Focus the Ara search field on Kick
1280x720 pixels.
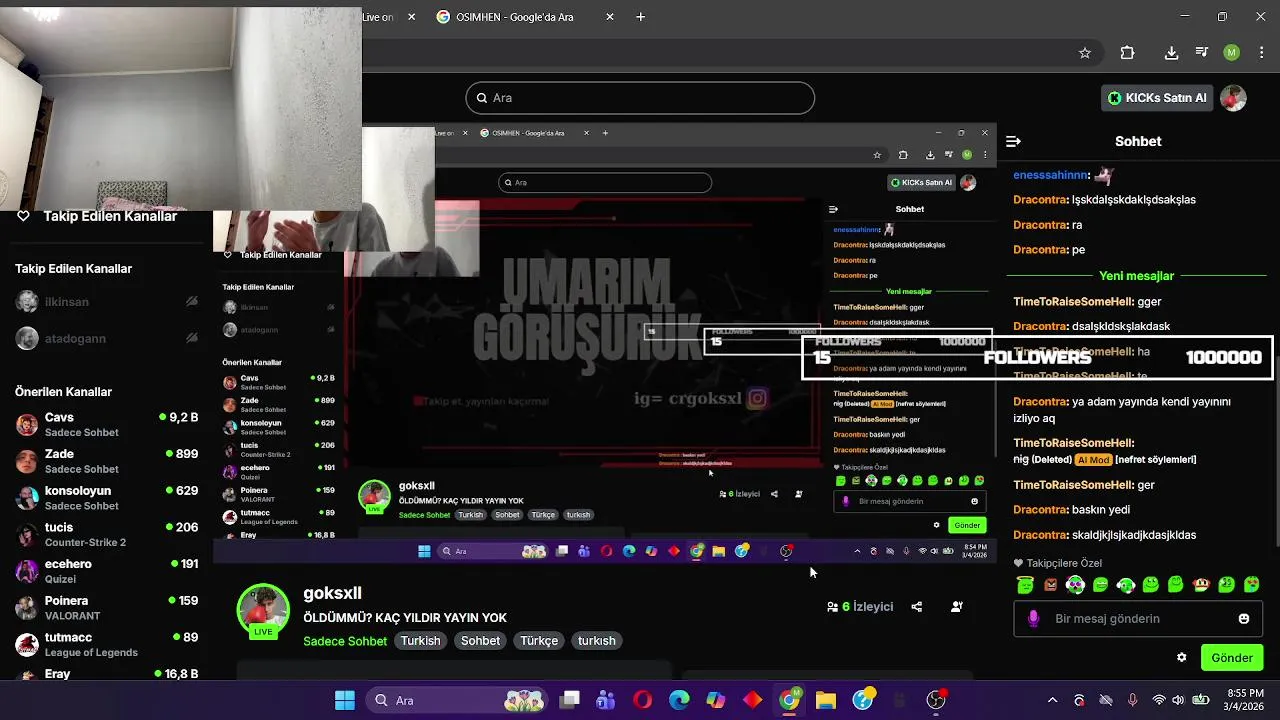(x=640, y=98)
